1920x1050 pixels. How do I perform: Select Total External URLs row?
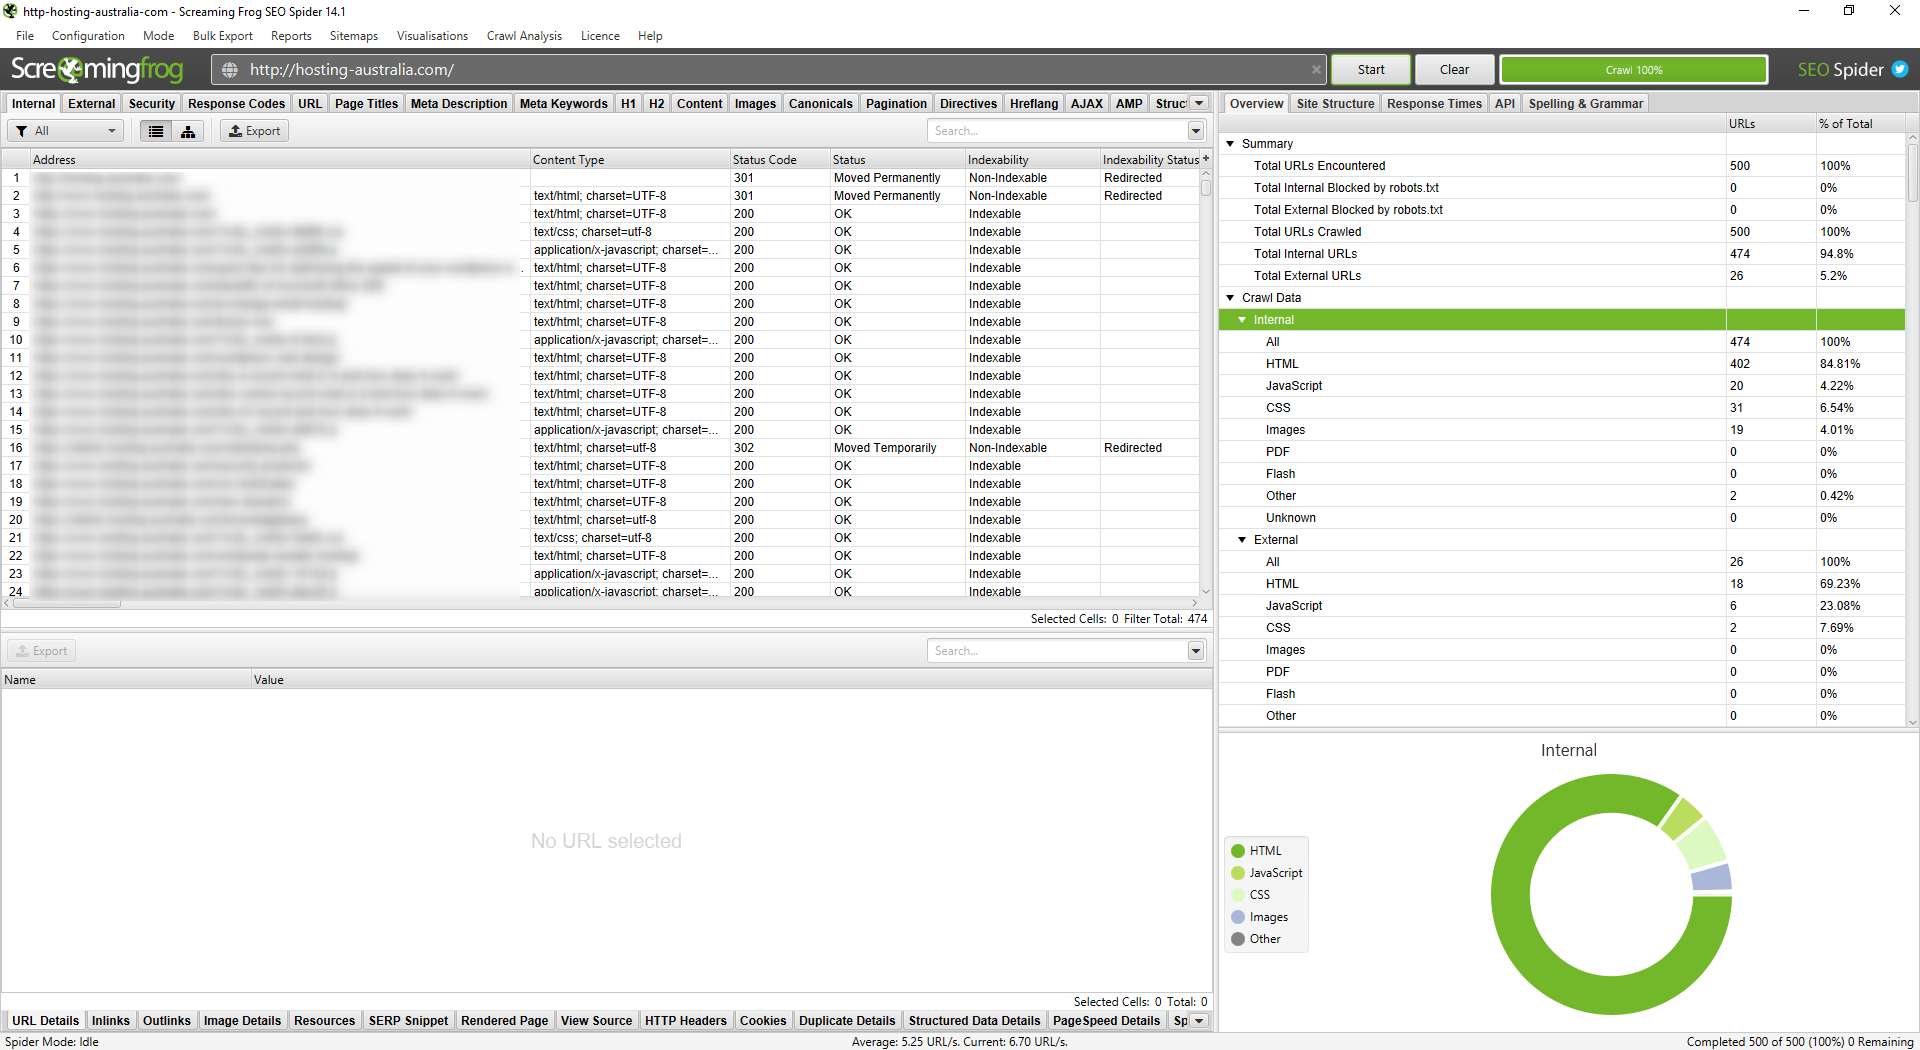(1562, 276)
